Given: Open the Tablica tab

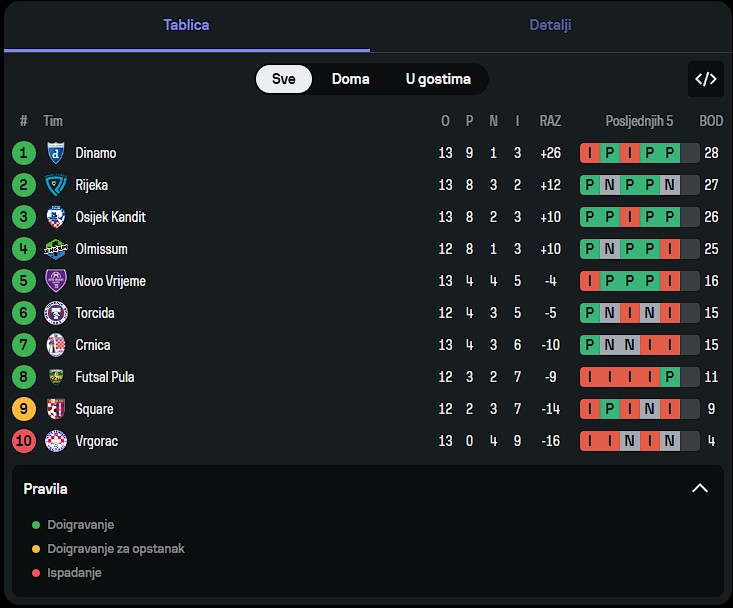Looking at the screenshot, I should [187, 25].
